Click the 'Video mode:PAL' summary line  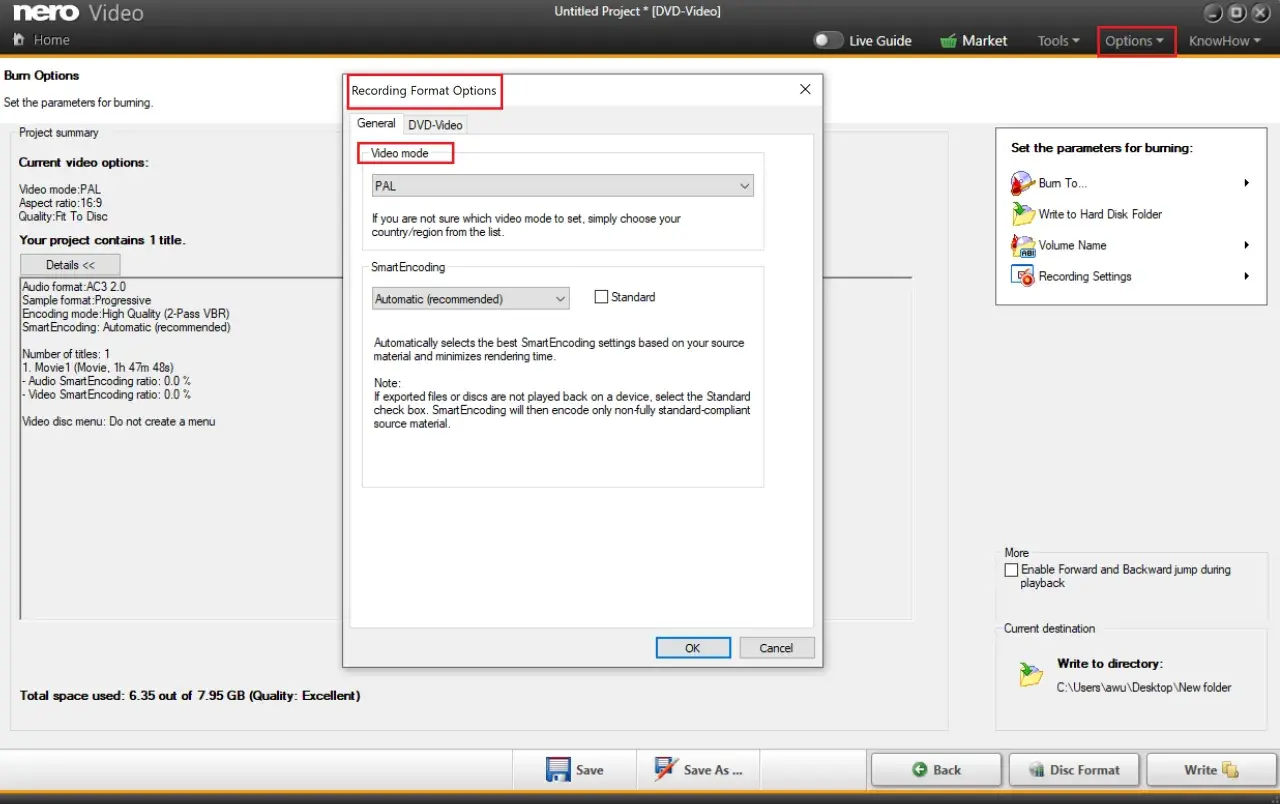60,189
